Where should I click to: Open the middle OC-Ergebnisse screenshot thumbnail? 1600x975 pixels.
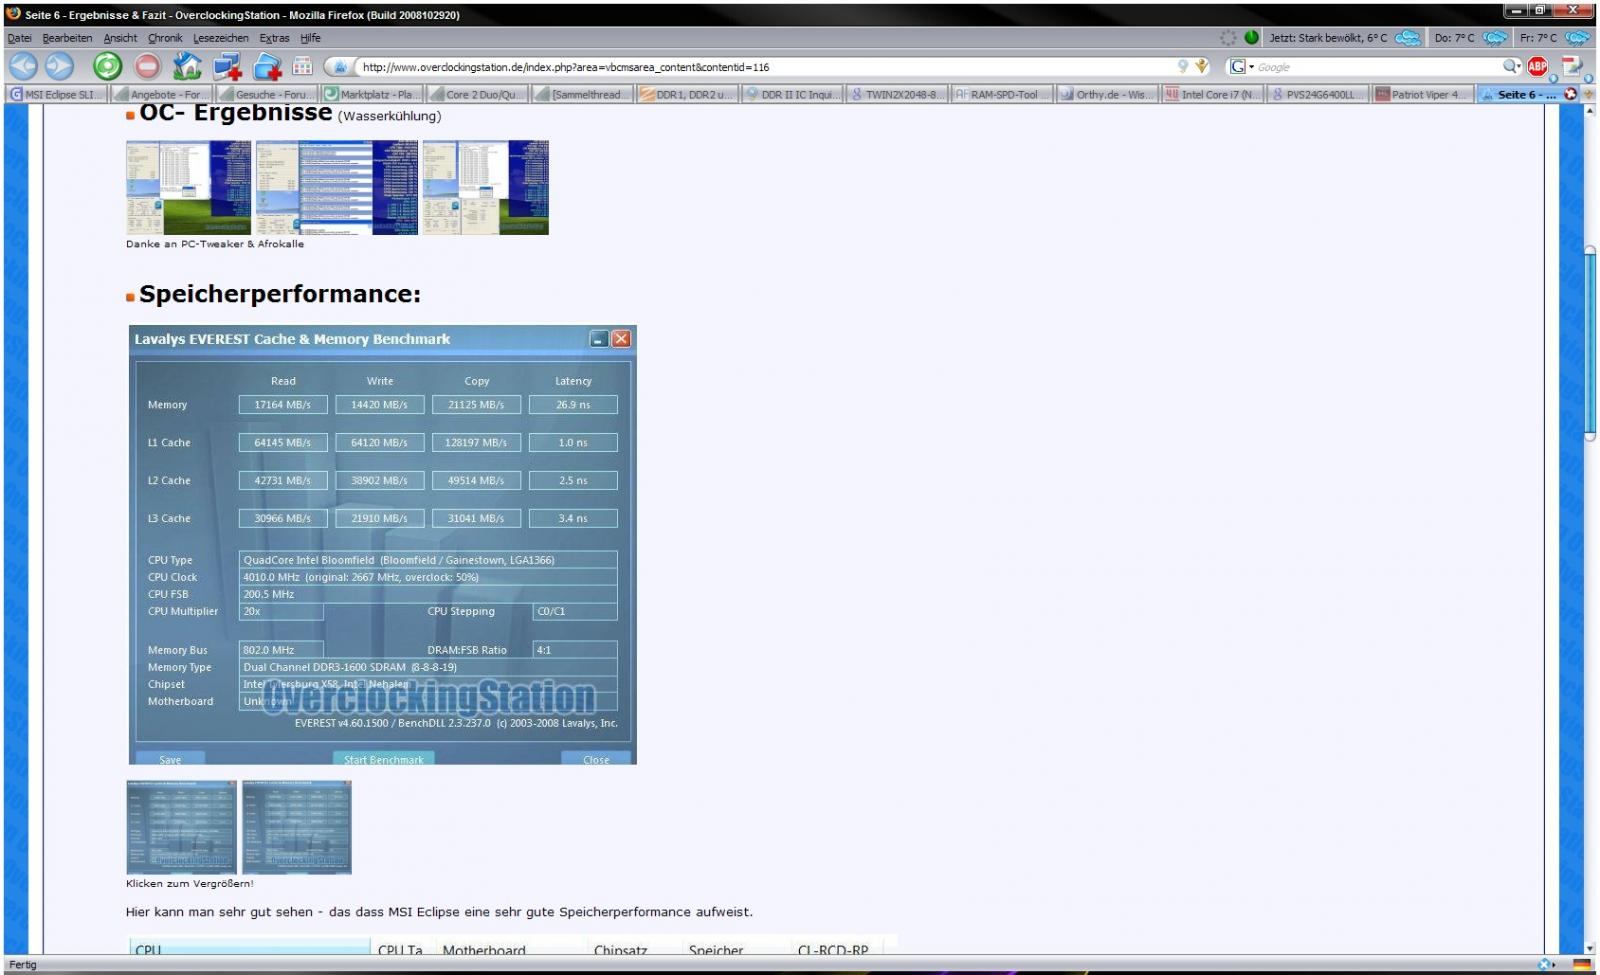[x=337, y=187]
